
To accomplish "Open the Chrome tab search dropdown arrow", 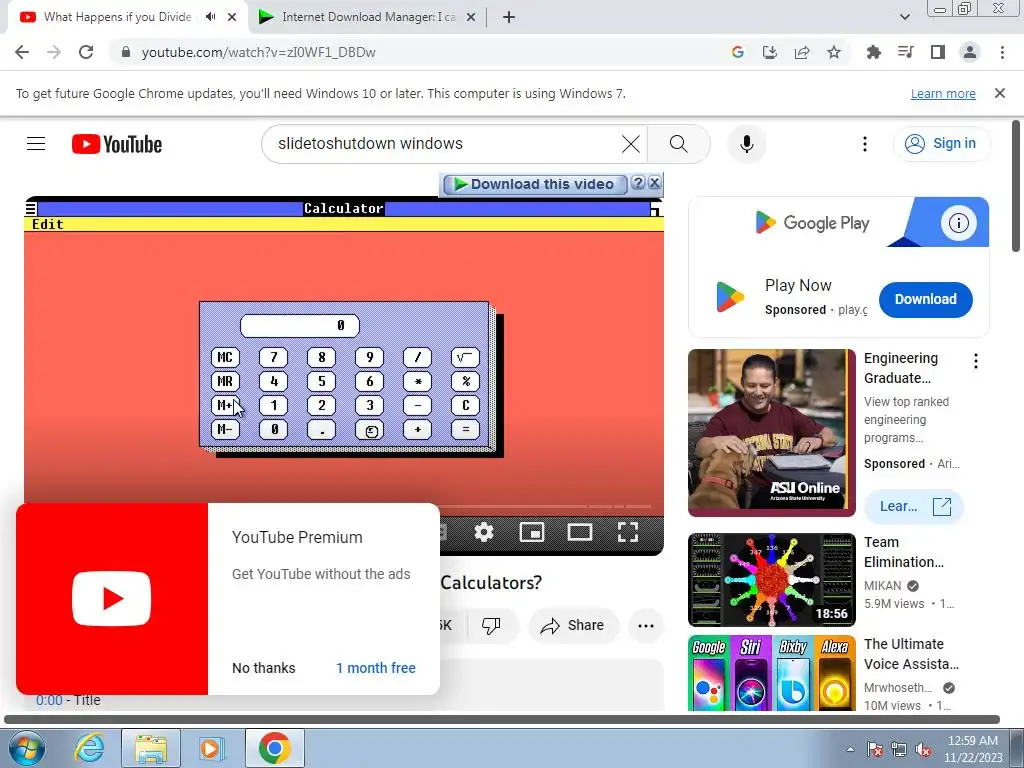I will (x=904, y=17).
